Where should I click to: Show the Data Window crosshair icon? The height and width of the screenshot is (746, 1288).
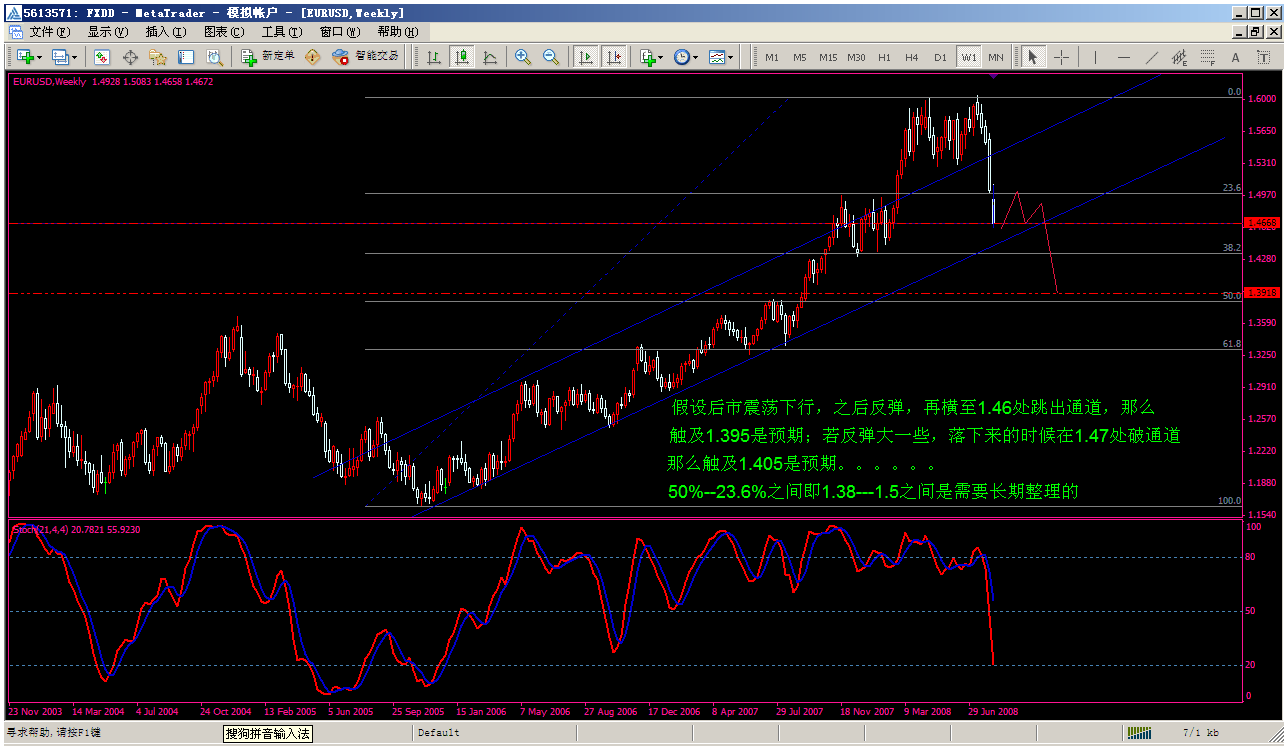pyautogui.click(x=130, y=57)
